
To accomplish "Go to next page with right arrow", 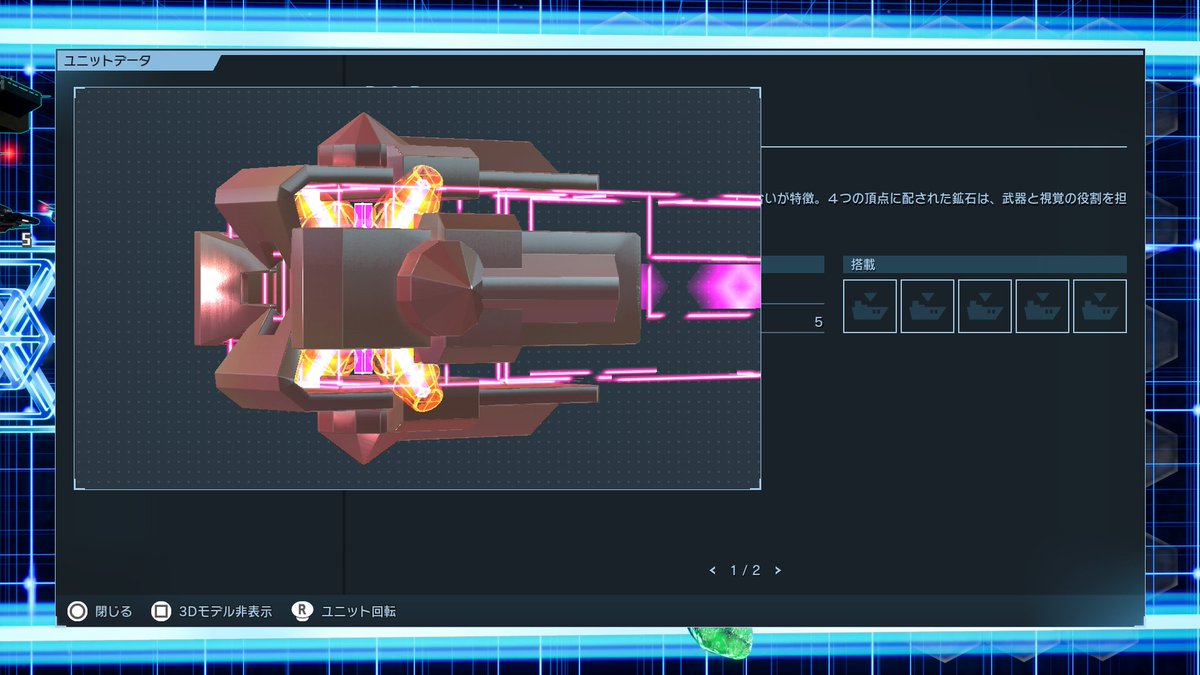I will coord(778,571).
